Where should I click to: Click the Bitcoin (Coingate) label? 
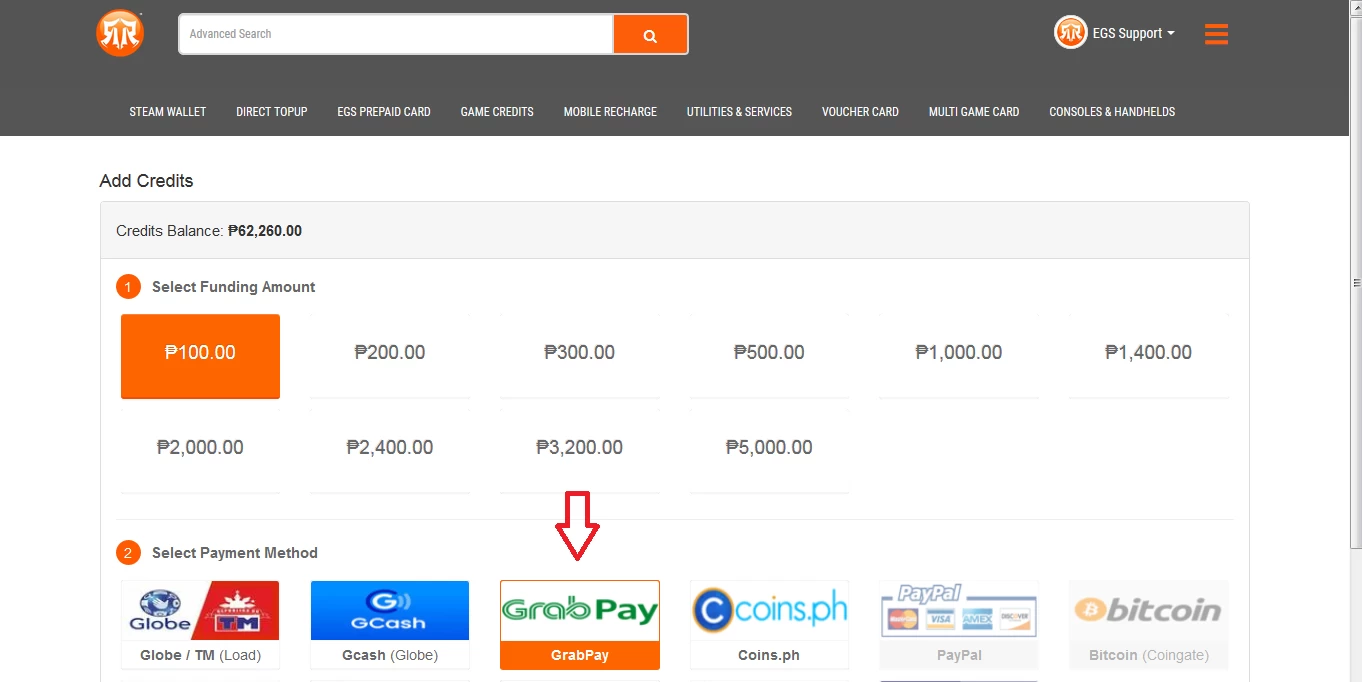coord(1148,655)
